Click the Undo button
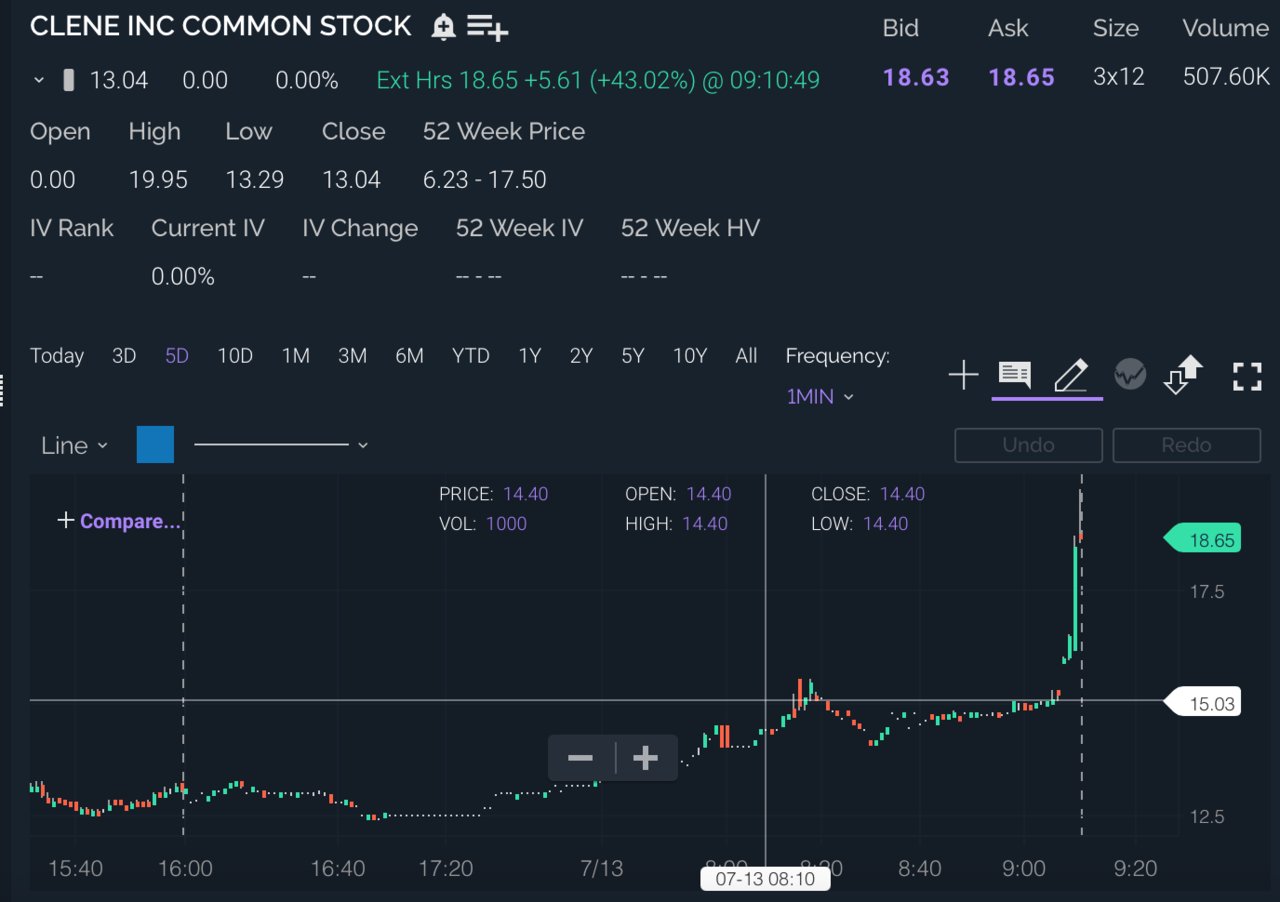Viewport: 1280px width, 902px height. tap(1028, 445)
